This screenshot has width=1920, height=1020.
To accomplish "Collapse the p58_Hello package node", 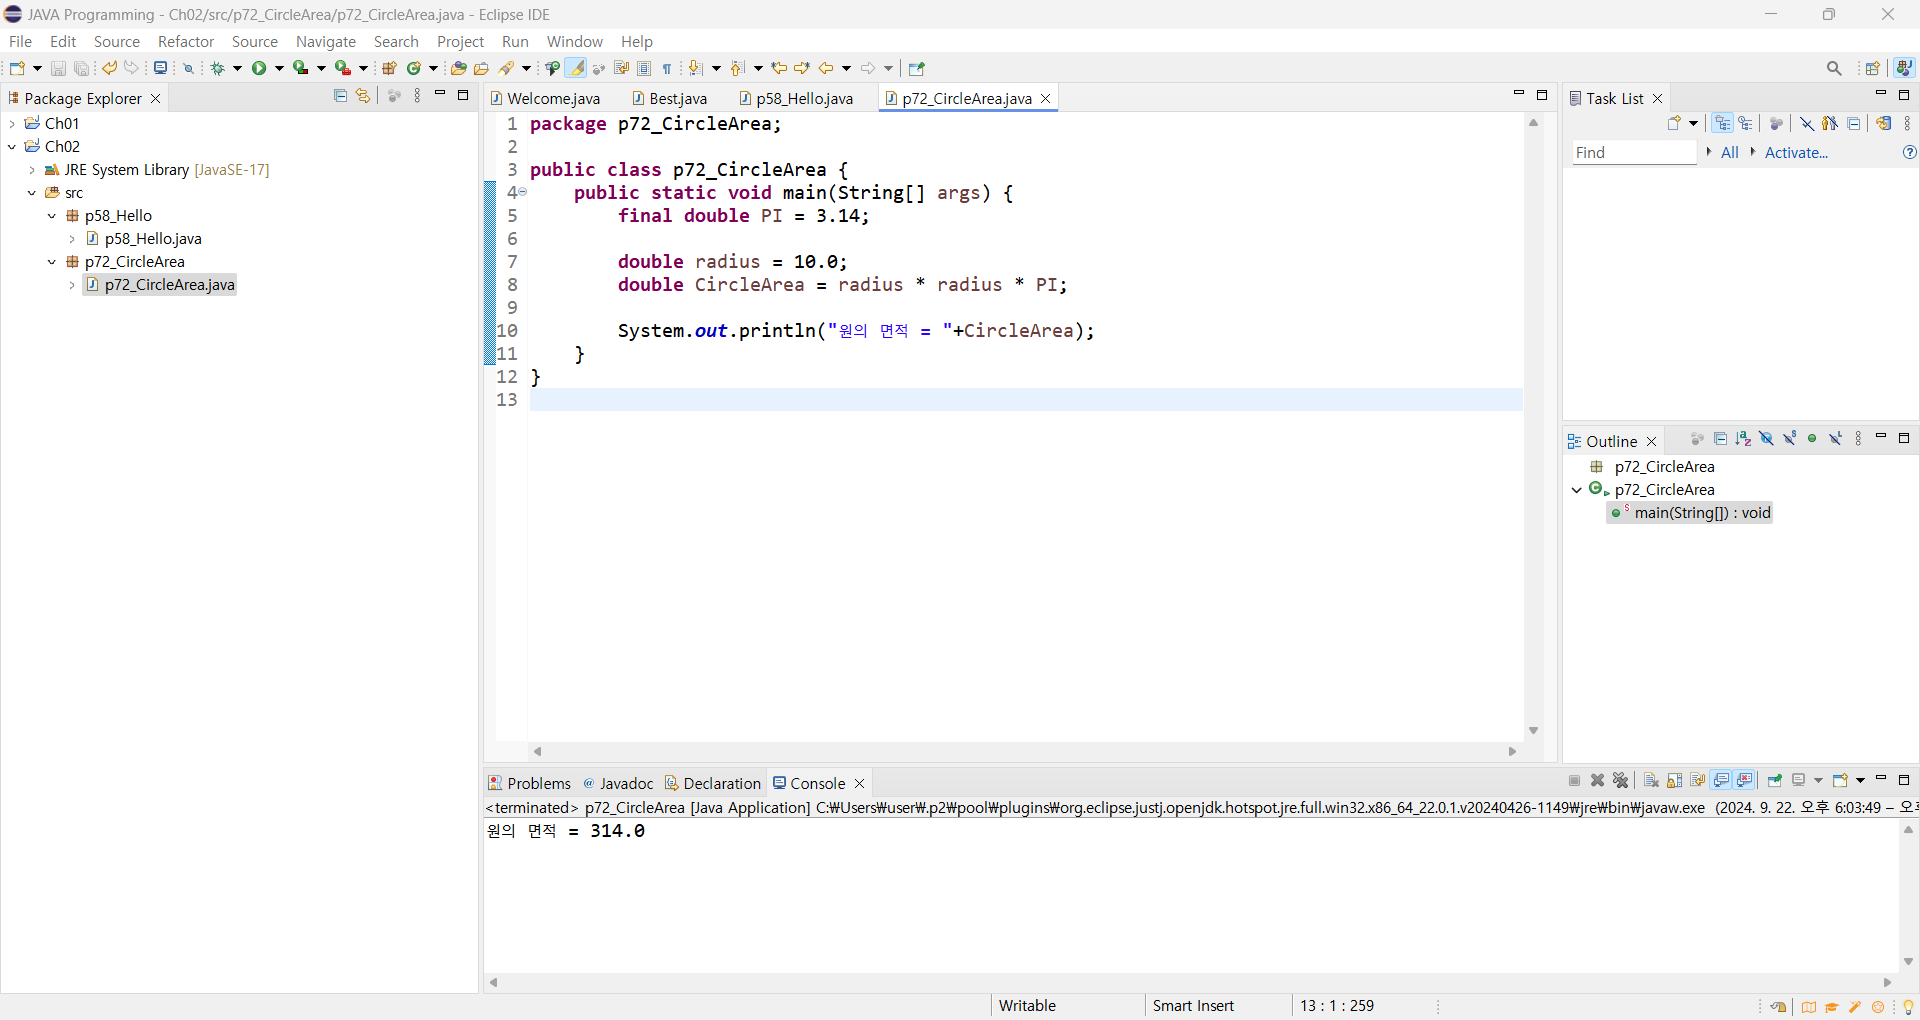I will (x=52, y=216).
